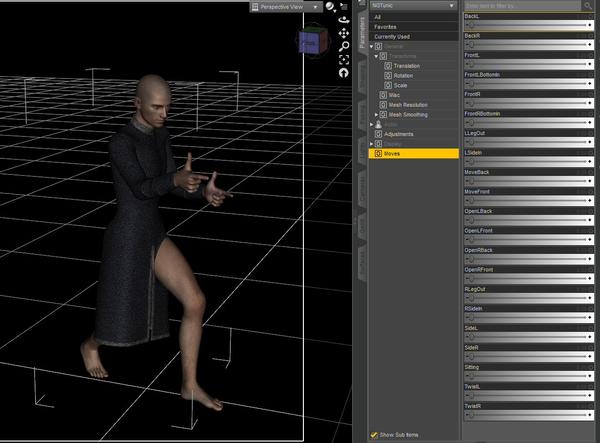The image size is (600, 443).
Task: Select the Currently Used filter row
Action: pos(414,37)
